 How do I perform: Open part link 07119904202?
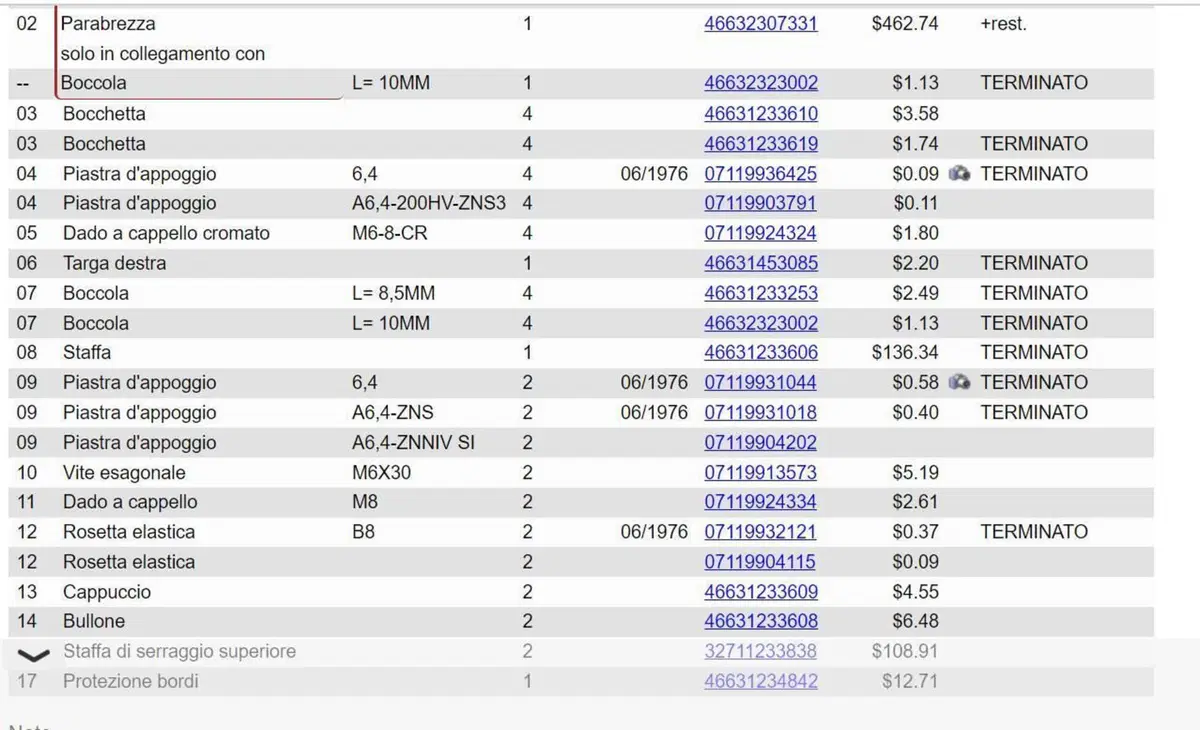click(x=761, y=442)
